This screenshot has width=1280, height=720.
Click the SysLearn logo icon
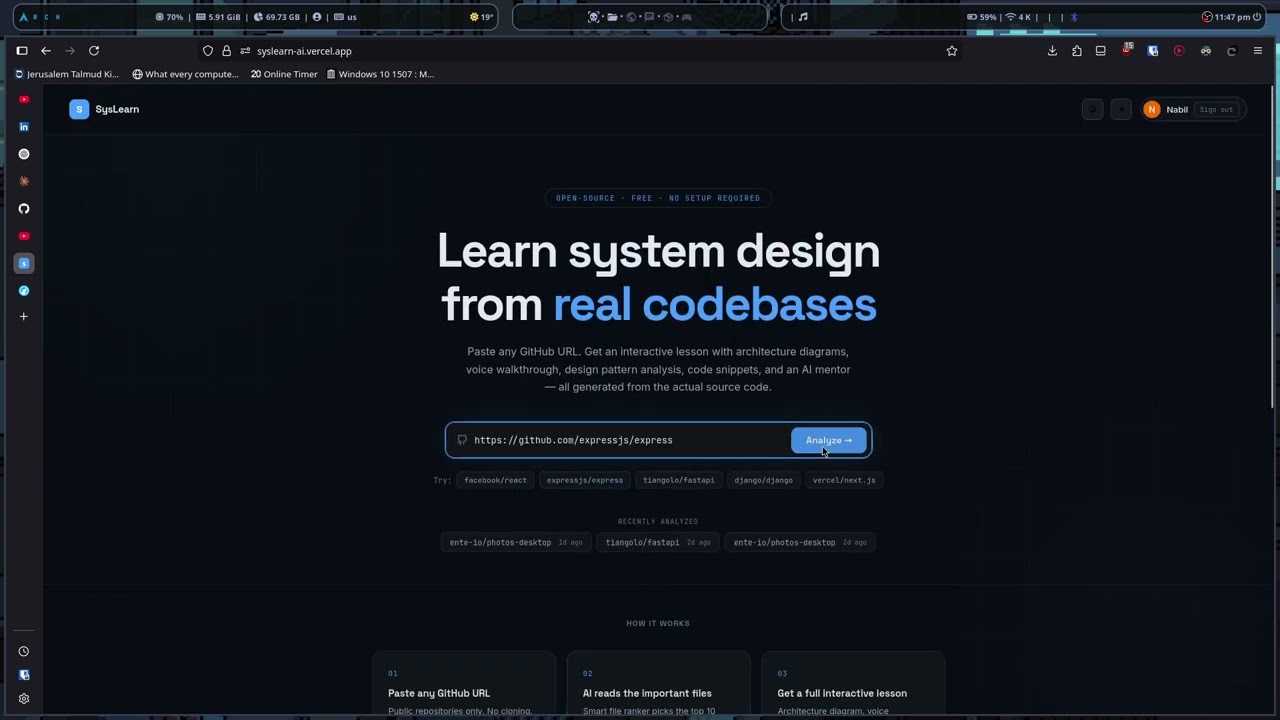pos(79,109)
